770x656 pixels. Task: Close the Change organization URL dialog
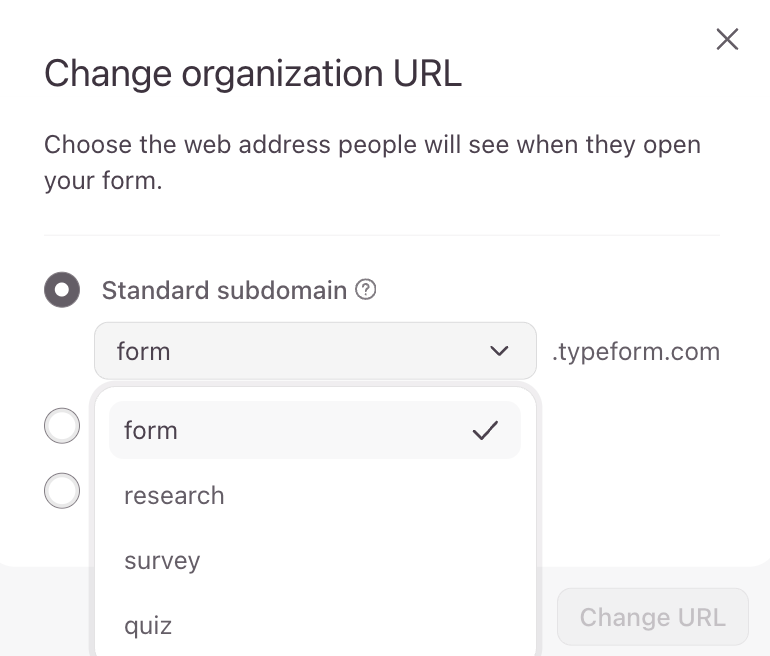point(727,39)
